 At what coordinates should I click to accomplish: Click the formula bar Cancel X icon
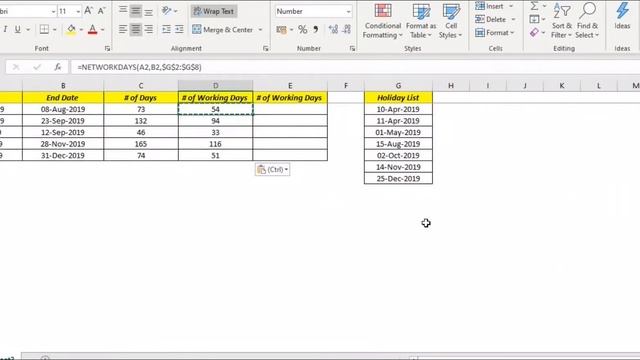pos(16,67)
